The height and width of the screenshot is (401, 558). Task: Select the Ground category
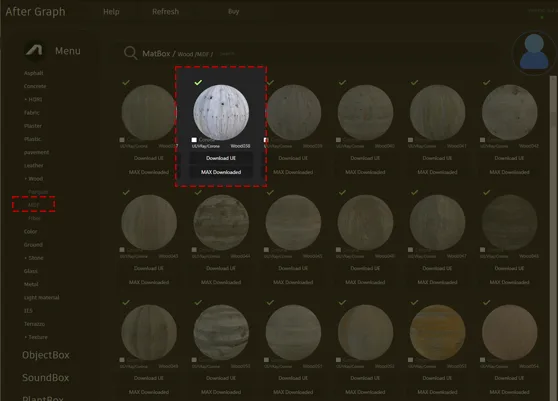click(x=33, y=244)
